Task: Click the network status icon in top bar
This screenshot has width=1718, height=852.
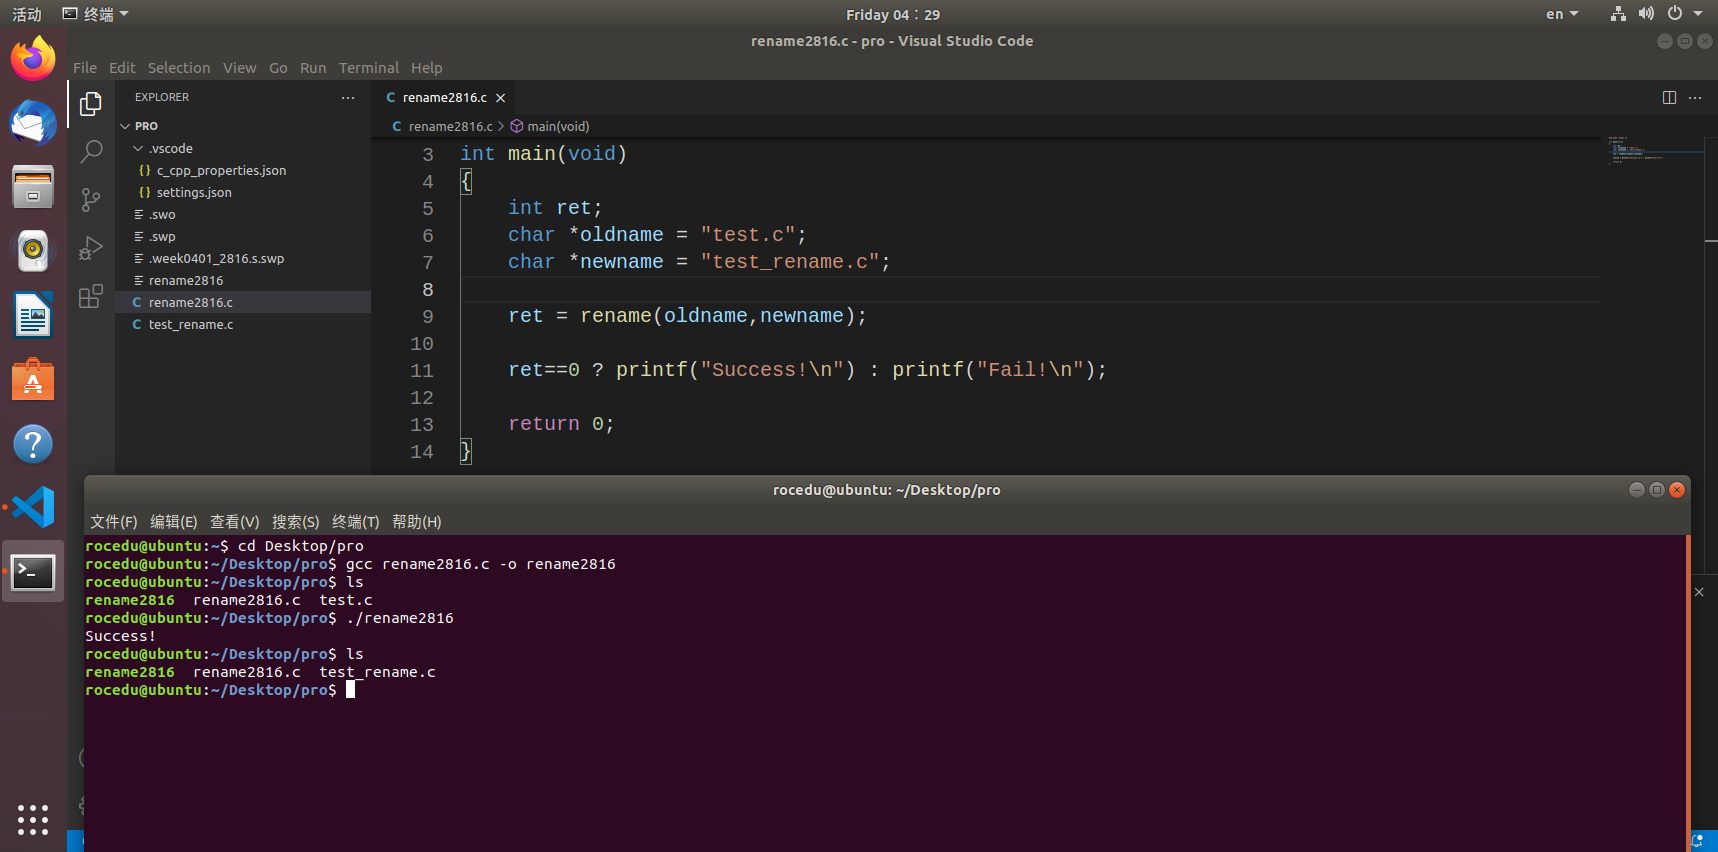Action: (1618, 14)
